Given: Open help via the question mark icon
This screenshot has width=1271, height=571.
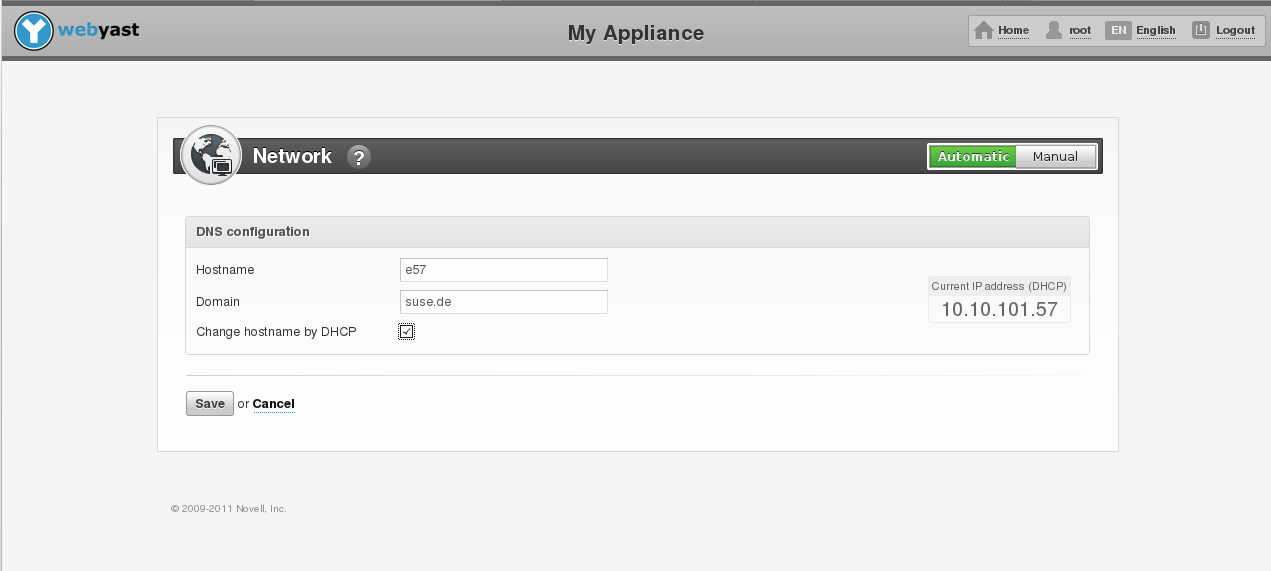Looking at the screenshot, I should point(359,157).
